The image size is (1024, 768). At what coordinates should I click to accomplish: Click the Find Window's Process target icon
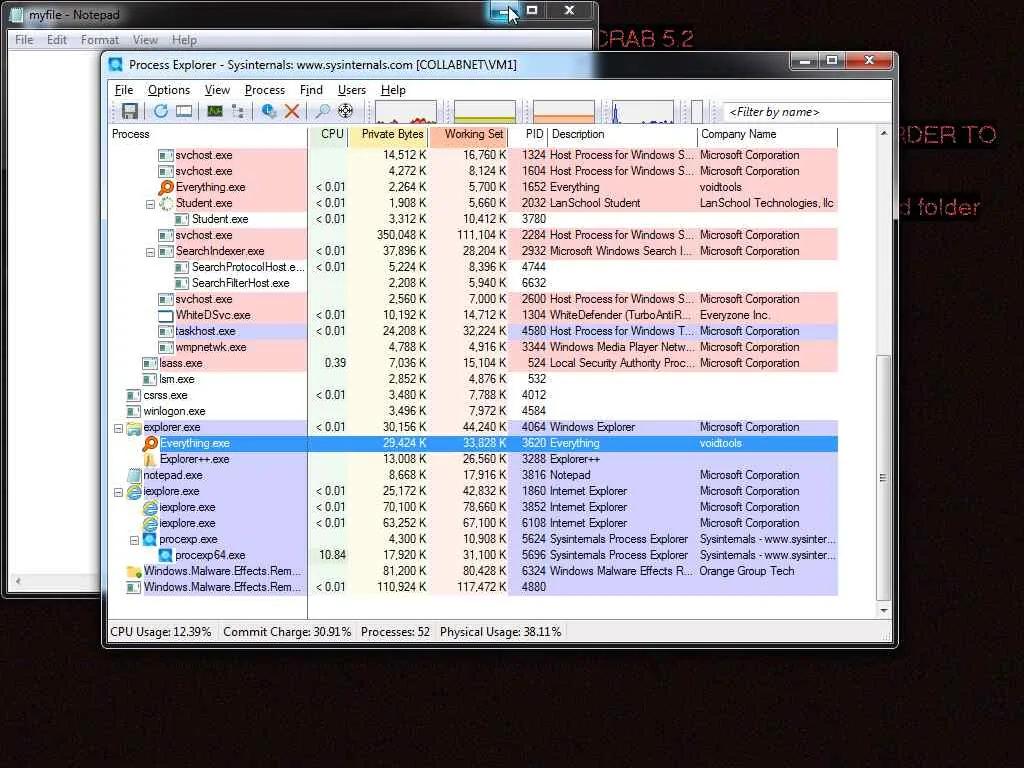coord(345,111)
